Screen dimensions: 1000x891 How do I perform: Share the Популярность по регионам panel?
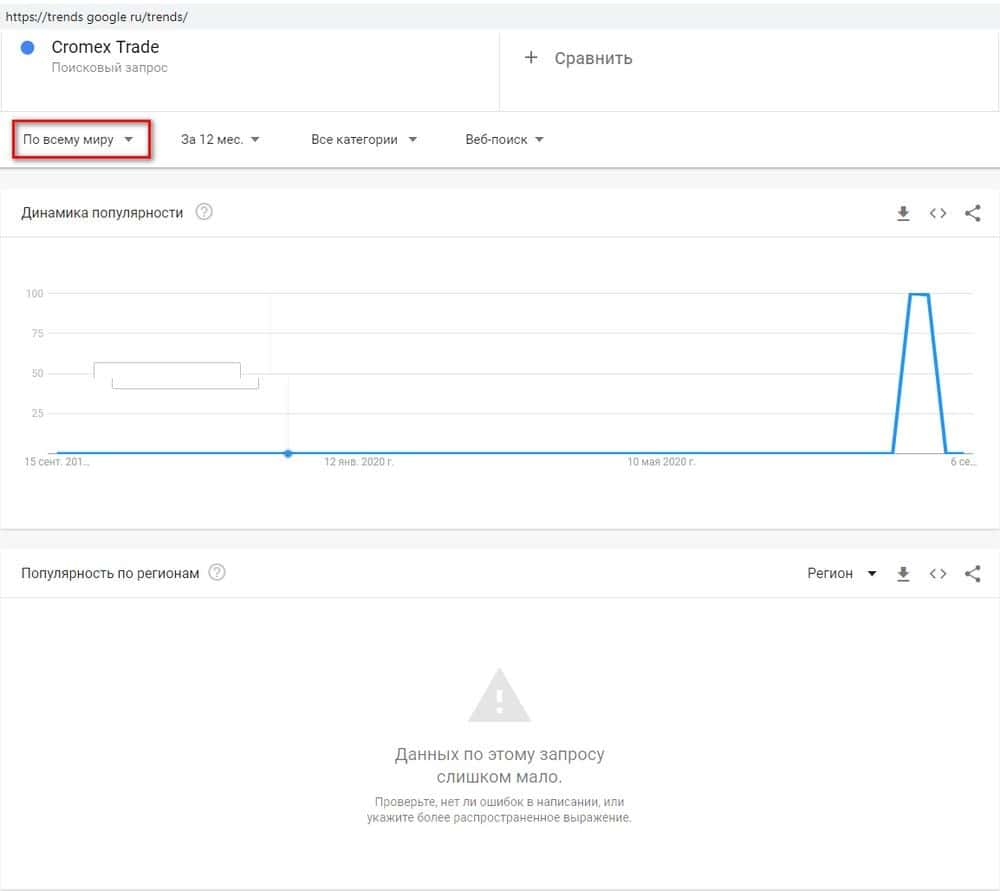[x=972, y=574]
